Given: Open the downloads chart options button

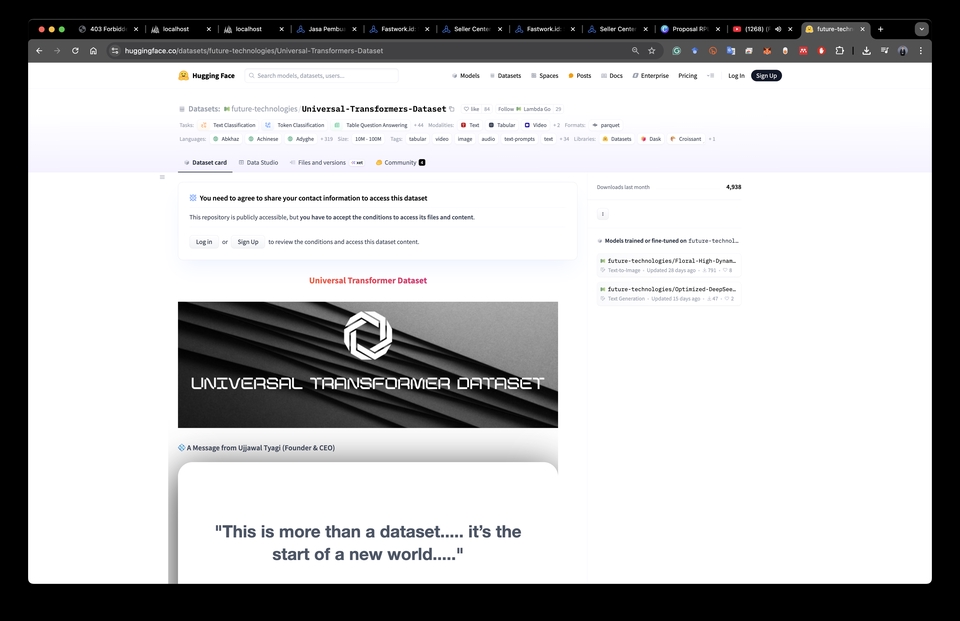Looking at the screenshot, I should 602,214.
